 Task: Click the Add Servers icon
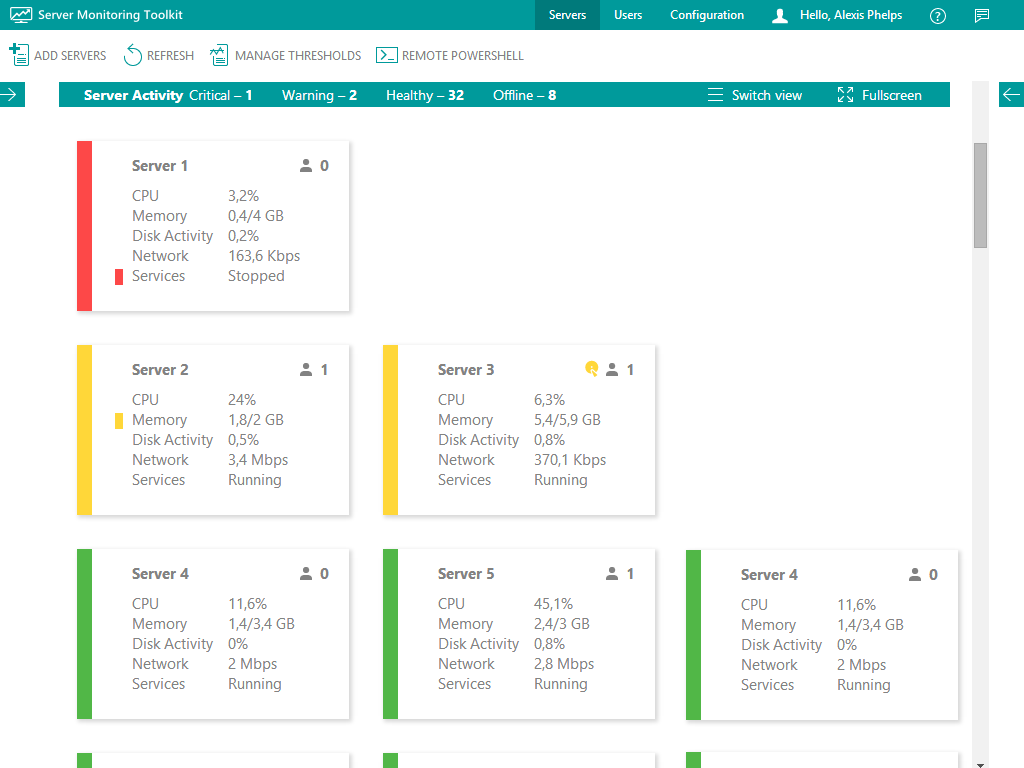pos(19,55)
